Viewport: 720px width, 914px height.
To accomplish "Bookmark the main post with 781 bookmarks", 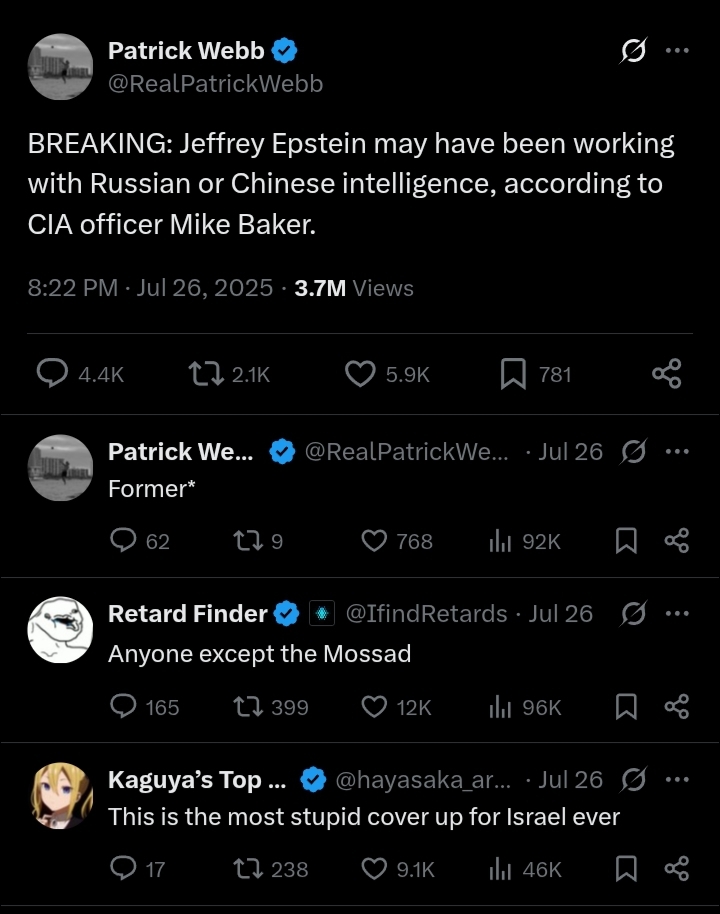I will (x=513, y=374).
